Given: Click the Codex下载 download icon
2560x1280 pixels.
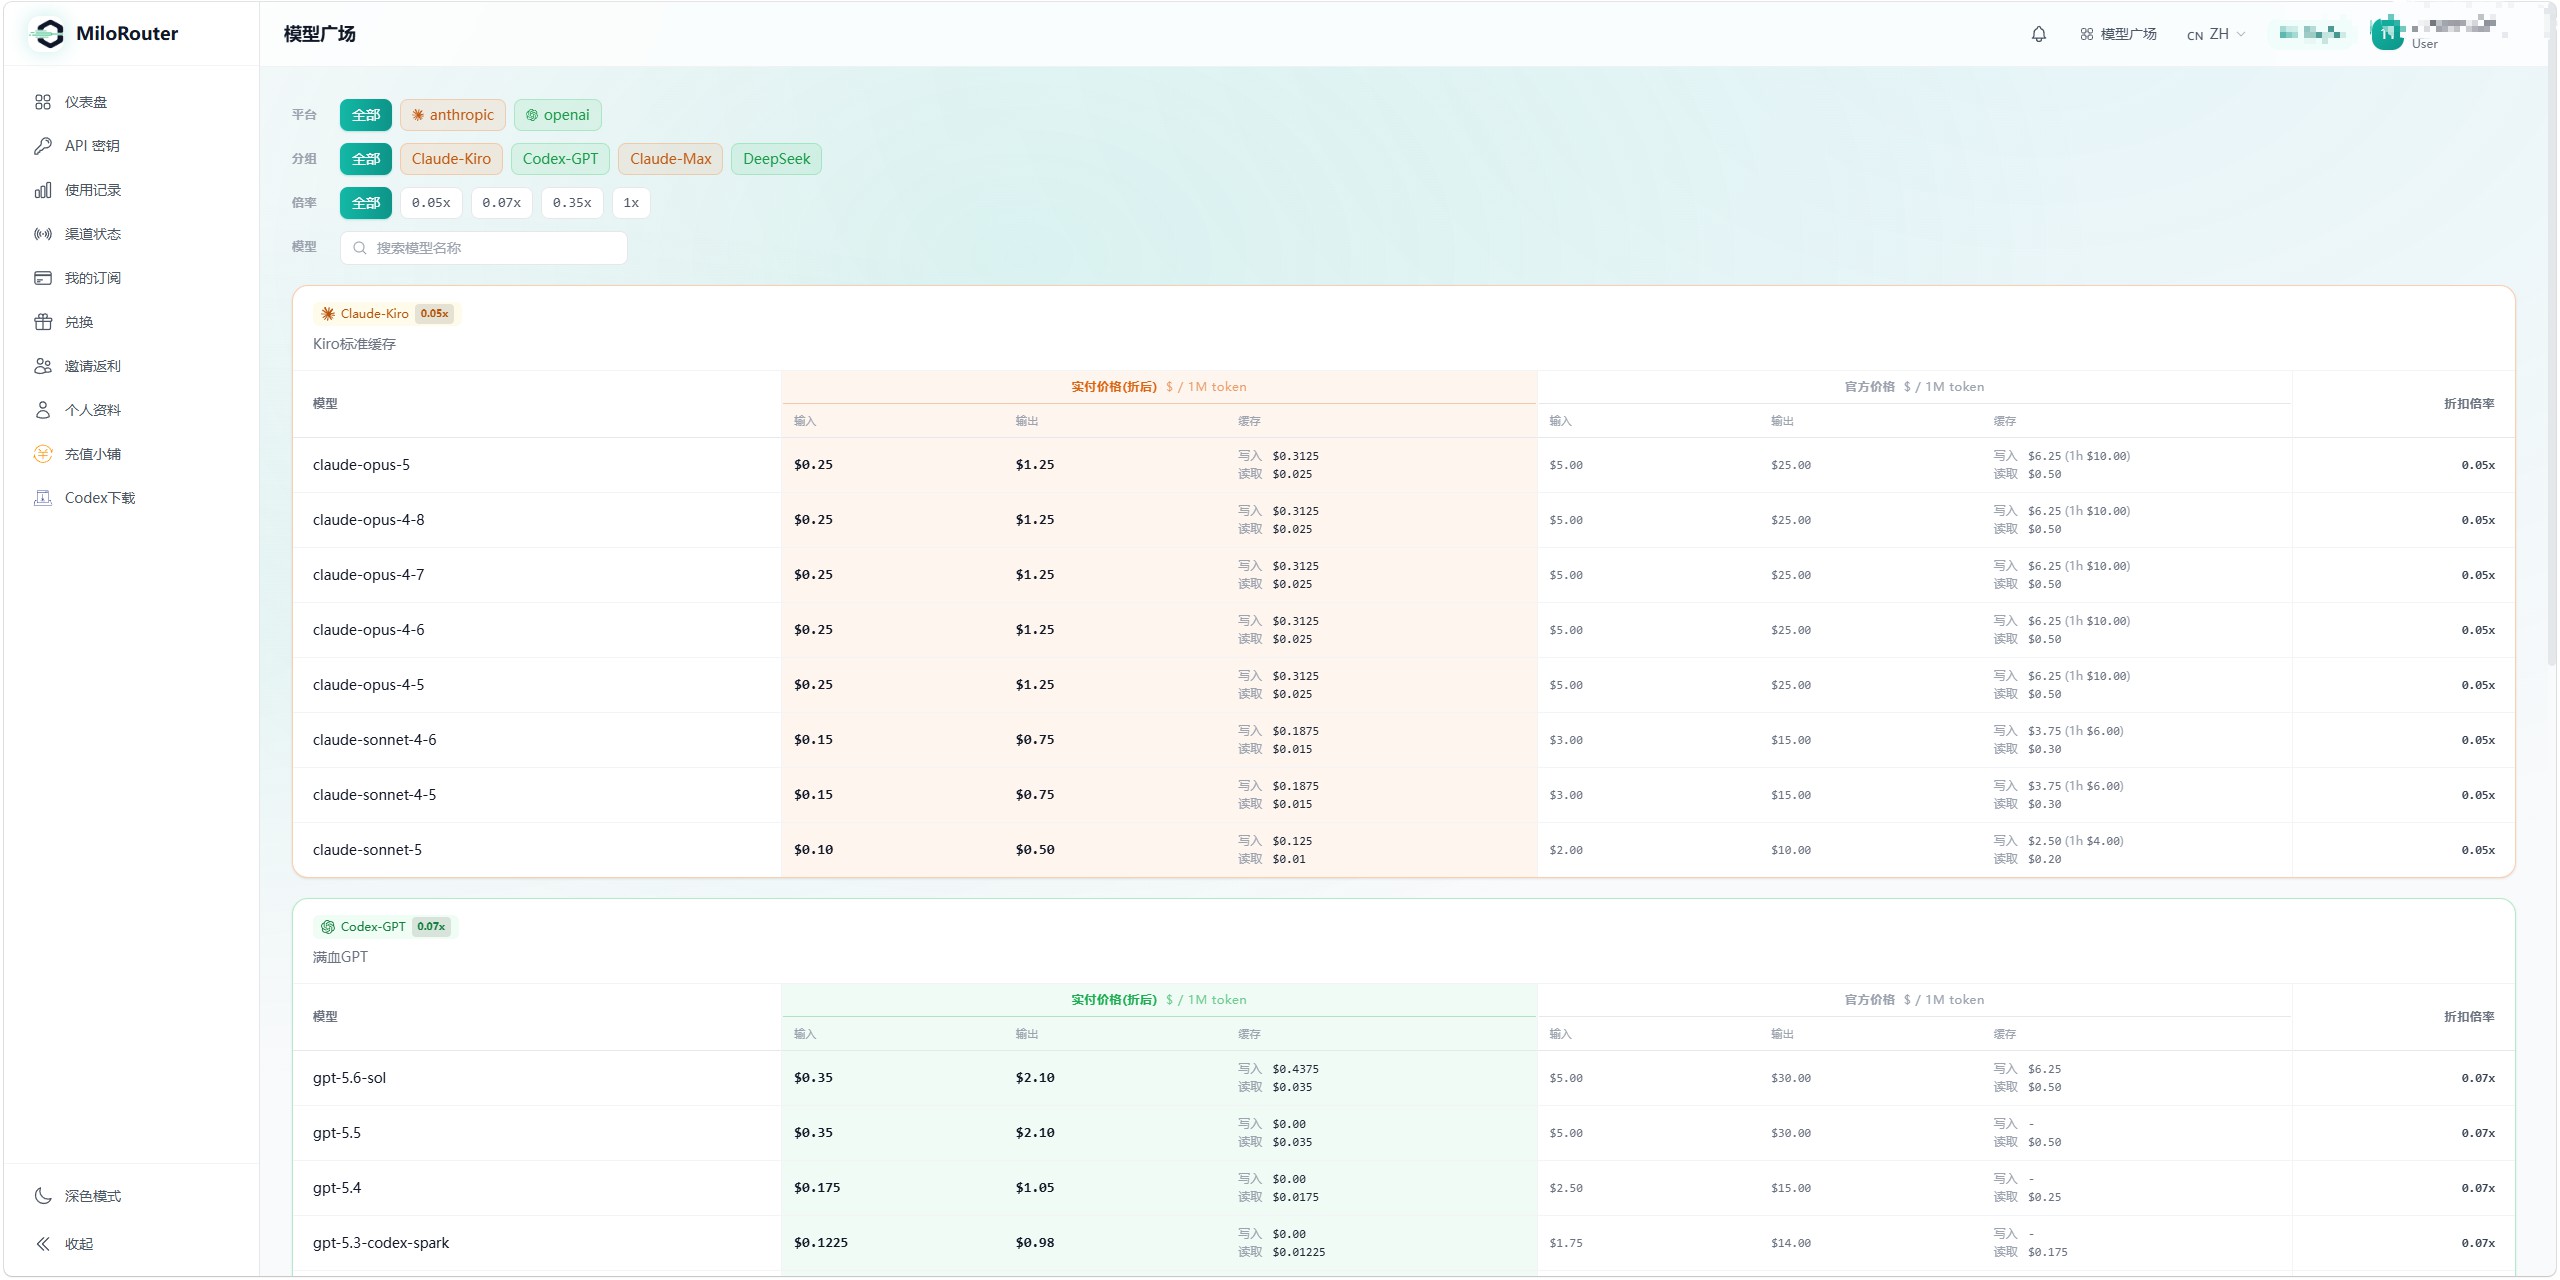Looking at the screenshot, I should coord(43,498).
